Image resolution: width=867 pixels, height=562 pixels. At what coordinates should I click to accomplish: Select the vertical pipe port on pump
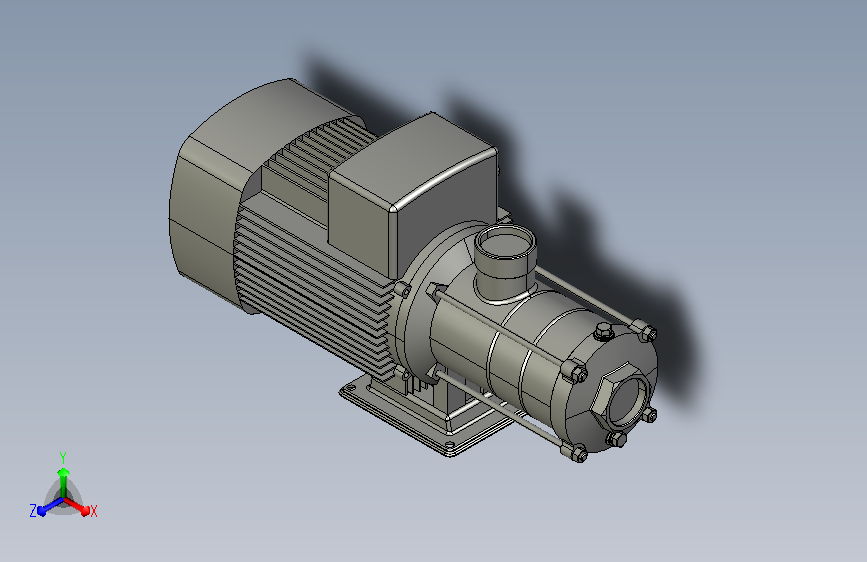tap(505, 262)
